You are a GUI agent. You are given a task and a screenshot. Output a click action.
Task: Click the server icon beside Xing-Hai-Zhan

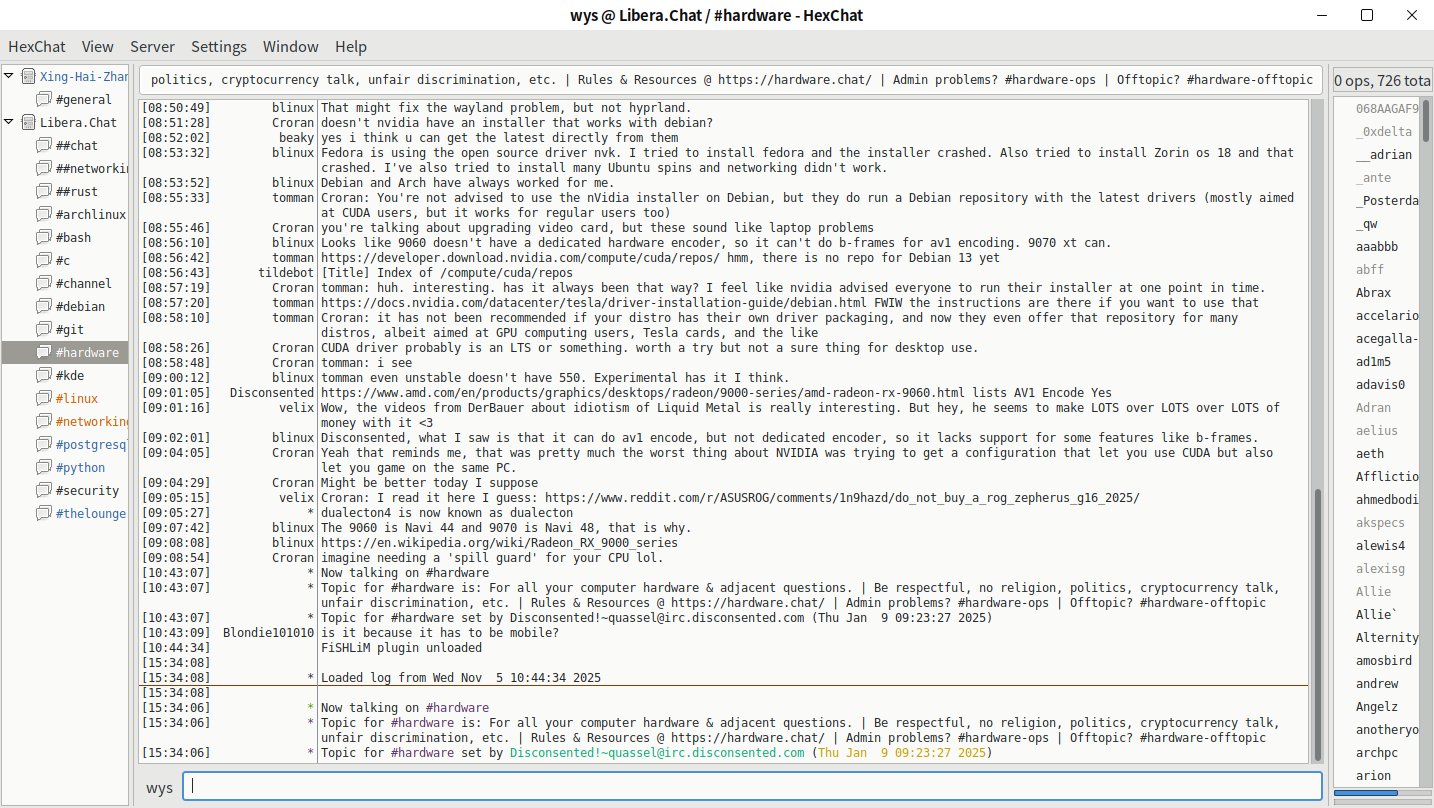click(28, 76)
